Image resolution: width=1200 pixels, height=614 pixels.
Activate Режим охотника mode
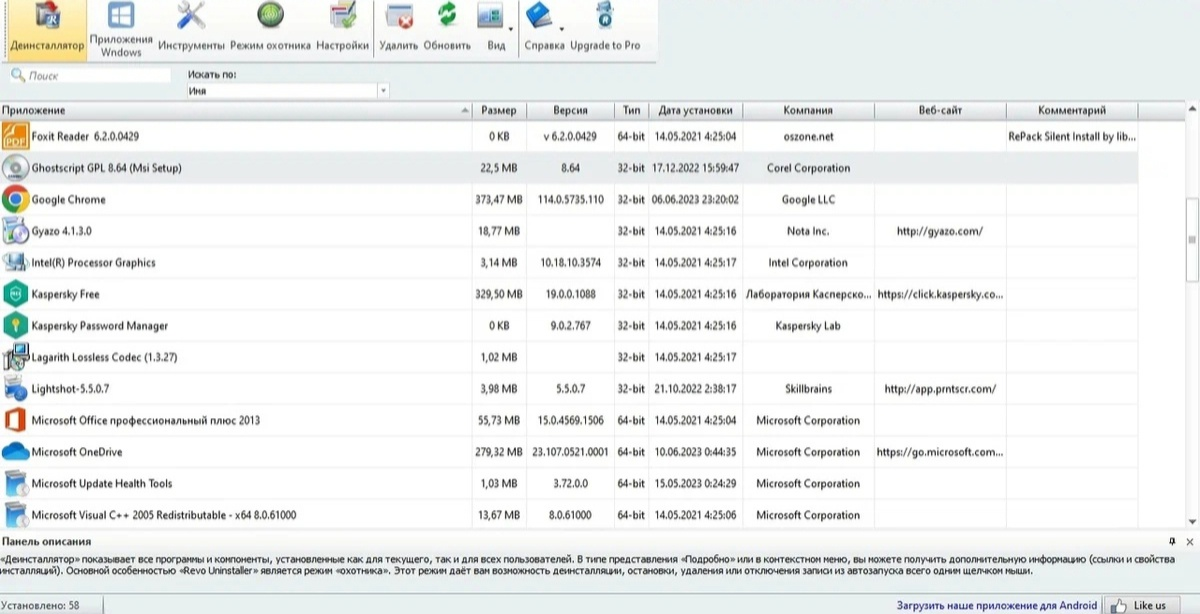tap(270, 29)
